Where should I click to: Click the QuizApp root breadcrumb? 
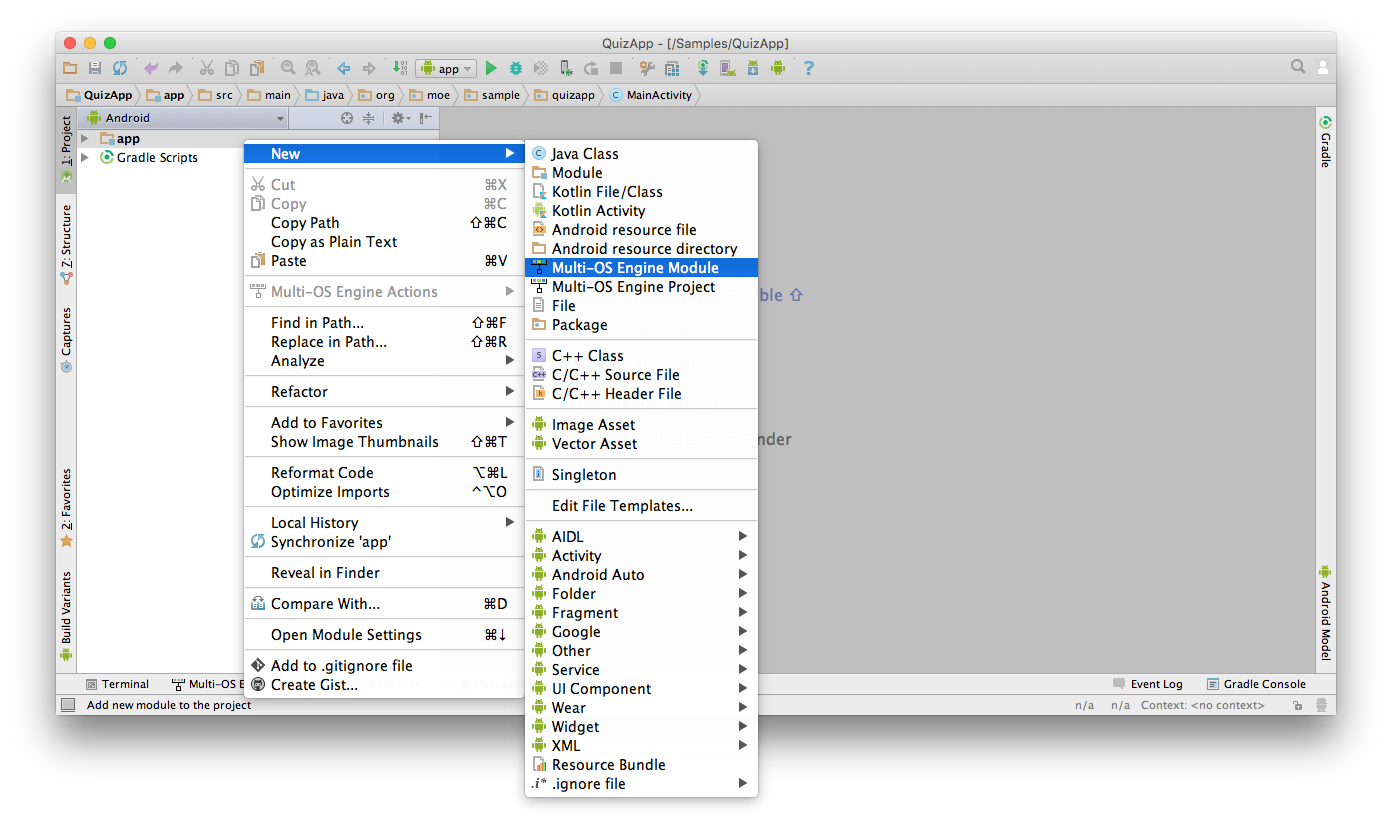click(99, 95)
